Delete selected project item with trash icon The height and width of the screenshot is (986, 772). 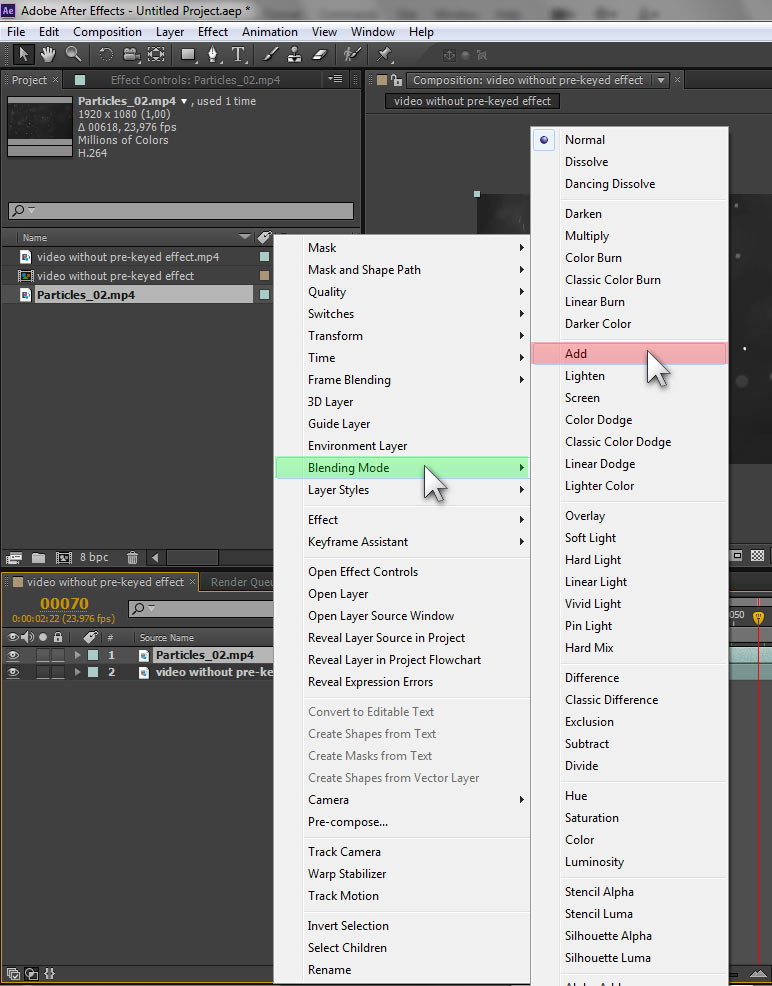point(132,558)
